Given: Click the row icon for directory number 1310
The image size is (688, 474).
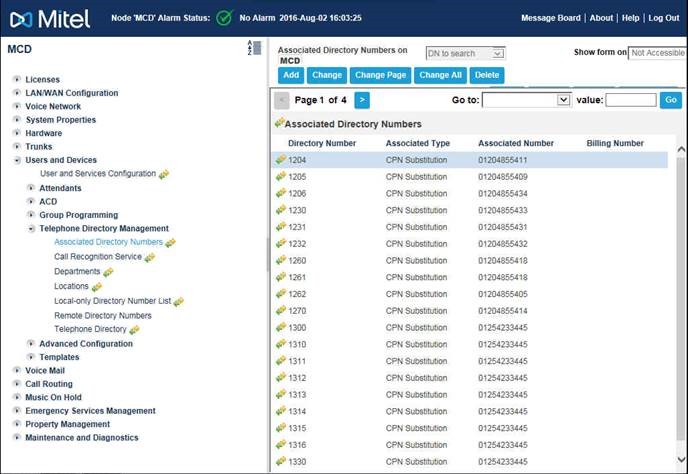Looking at the screenshot, I should coord(281,344).
